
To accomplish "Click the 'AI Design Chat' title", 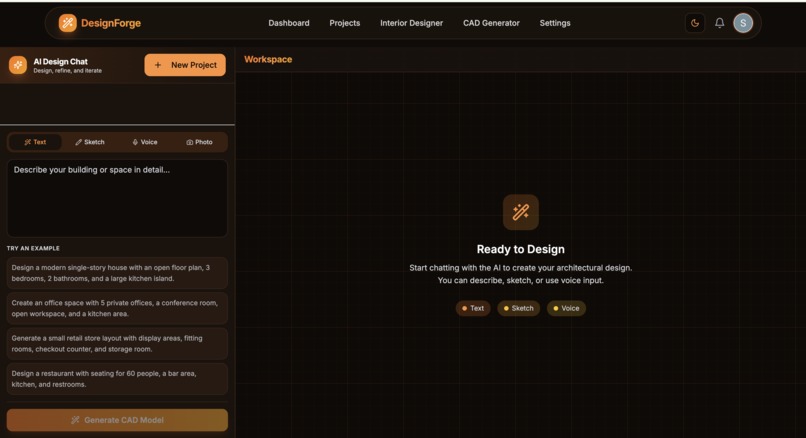I will click(x=61, y=62).
